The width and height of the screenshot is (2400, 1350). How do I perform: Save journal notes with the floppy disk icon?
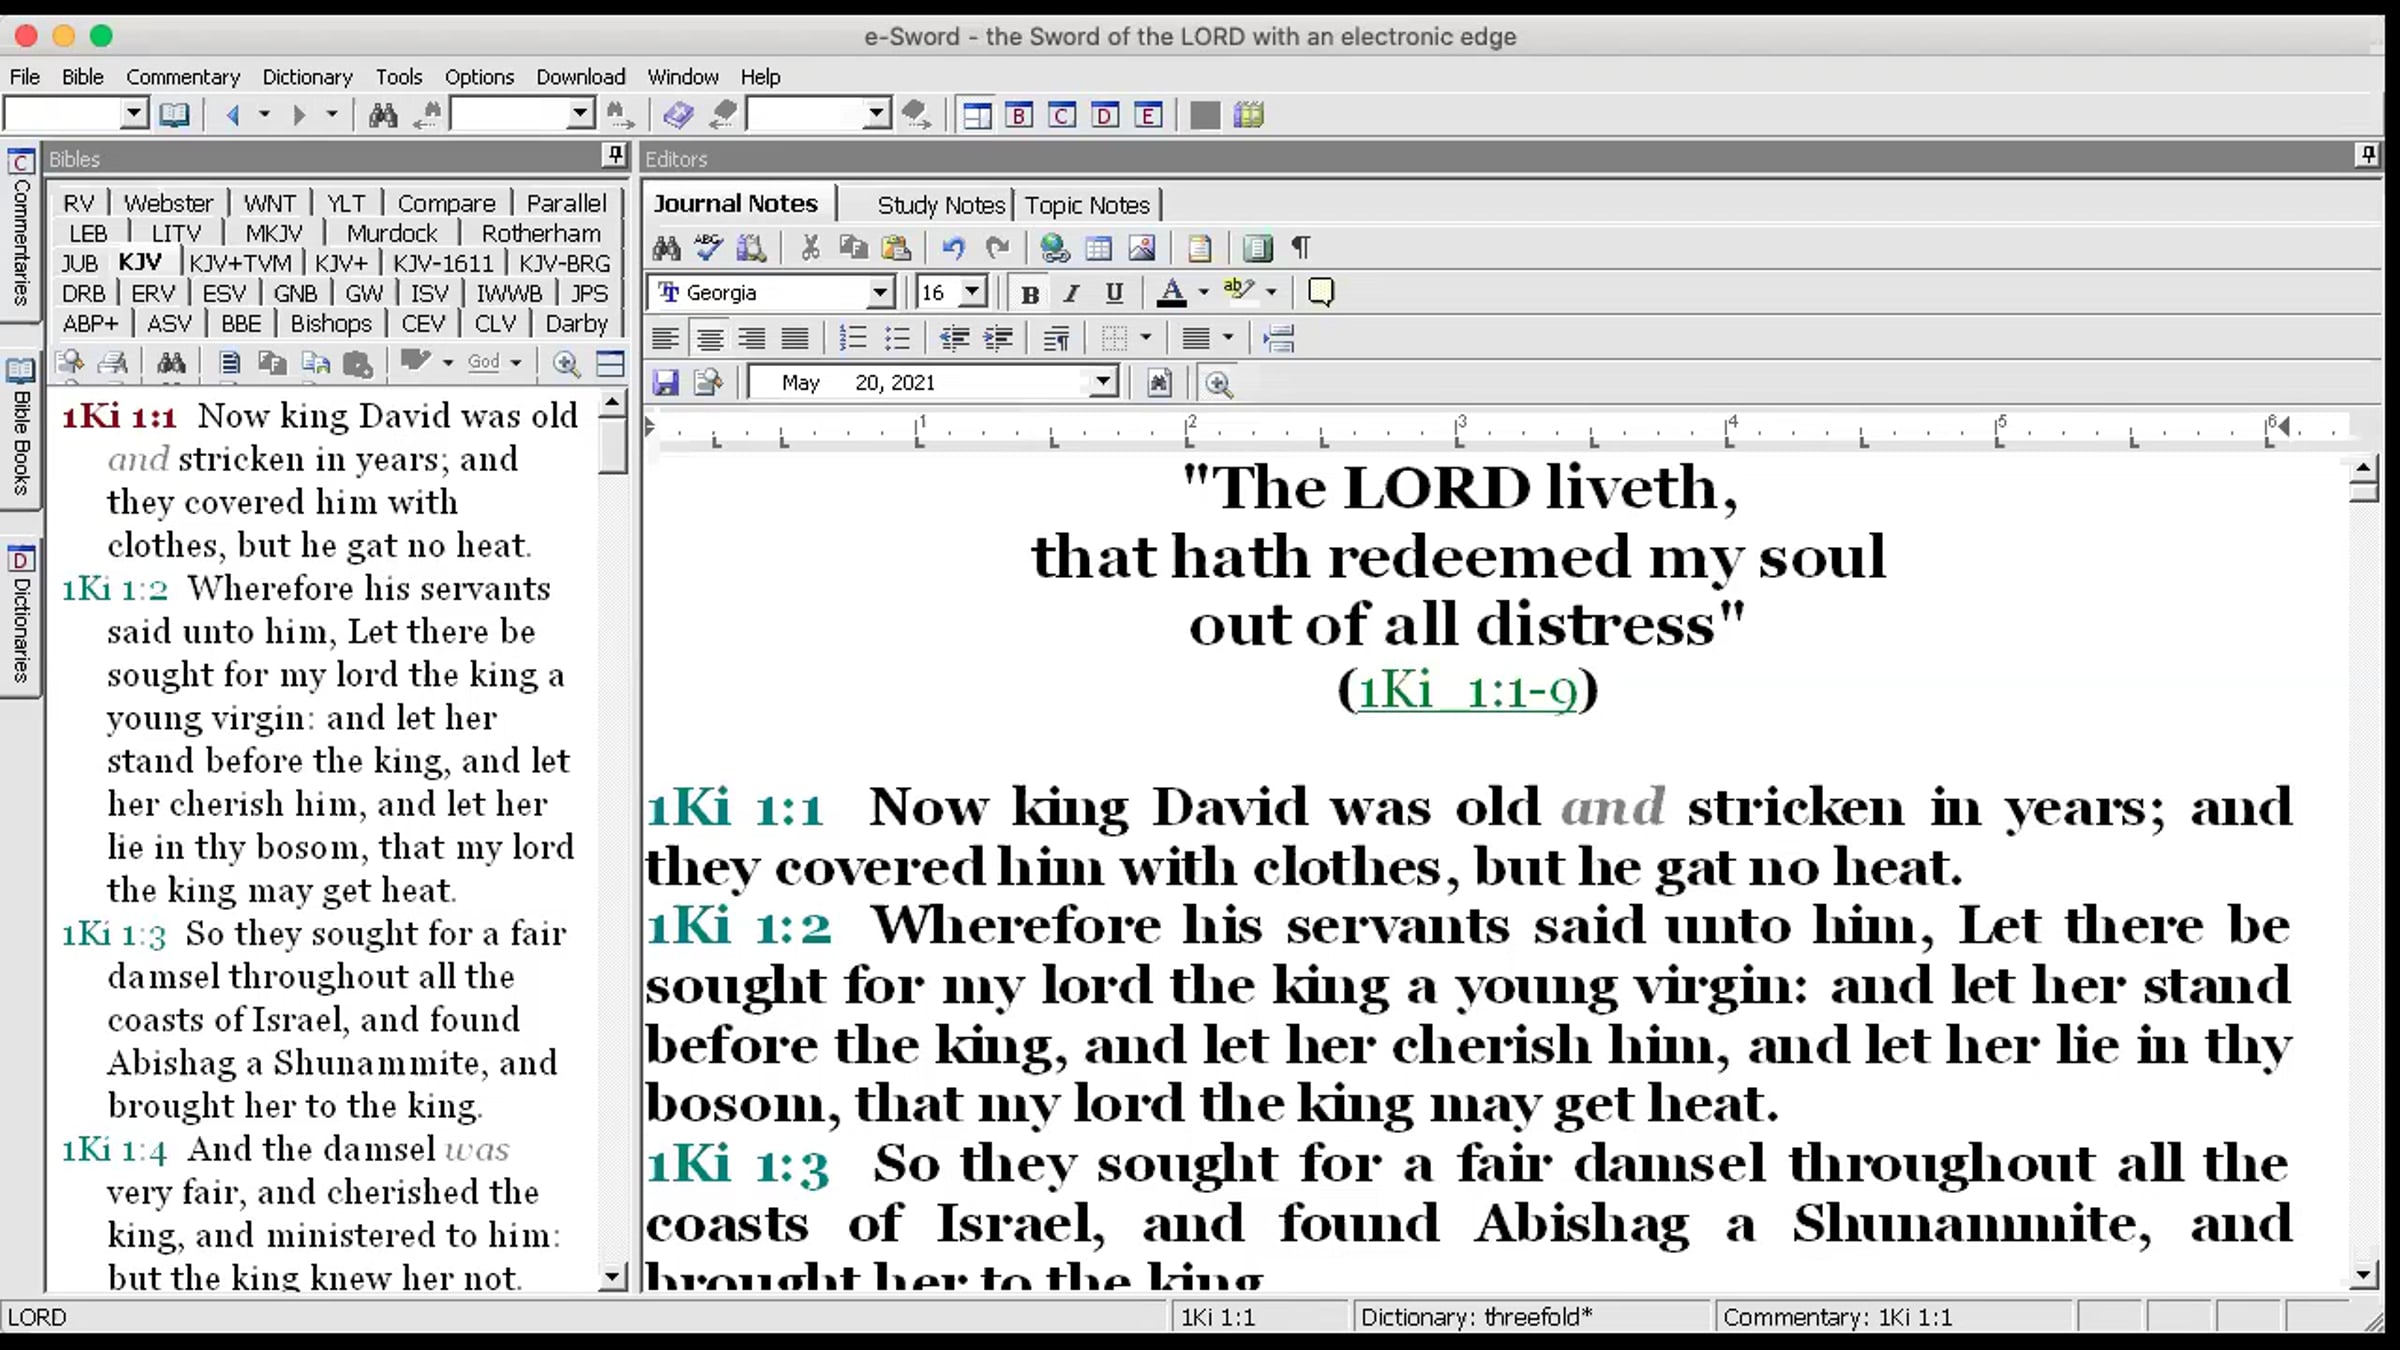coord(665,382)
